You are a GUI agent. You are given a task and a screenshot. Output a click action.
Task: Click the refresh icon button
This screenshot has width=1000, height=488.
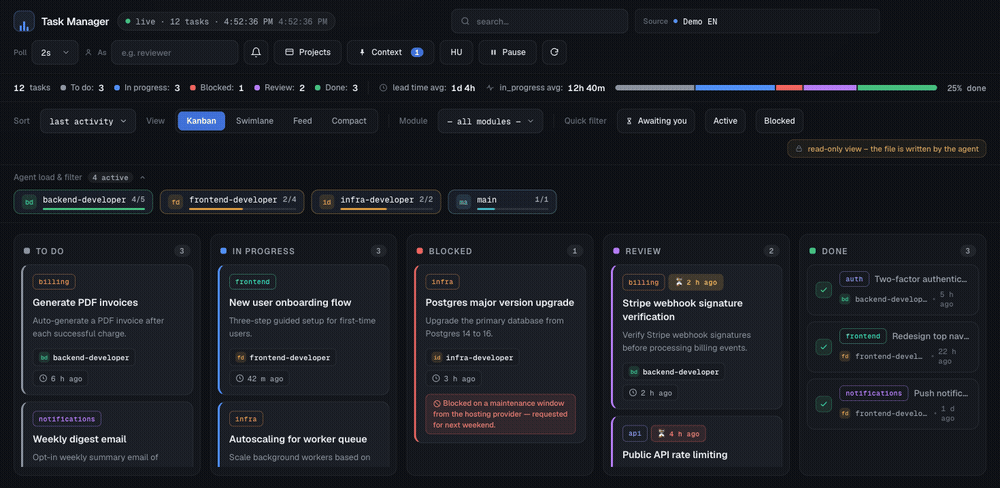tap(554, 52)
